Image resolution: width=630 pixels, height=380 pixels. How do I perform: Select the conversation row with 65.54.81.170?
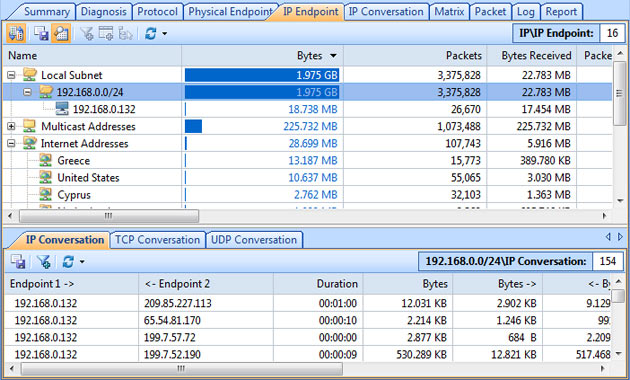click(307, 321)
